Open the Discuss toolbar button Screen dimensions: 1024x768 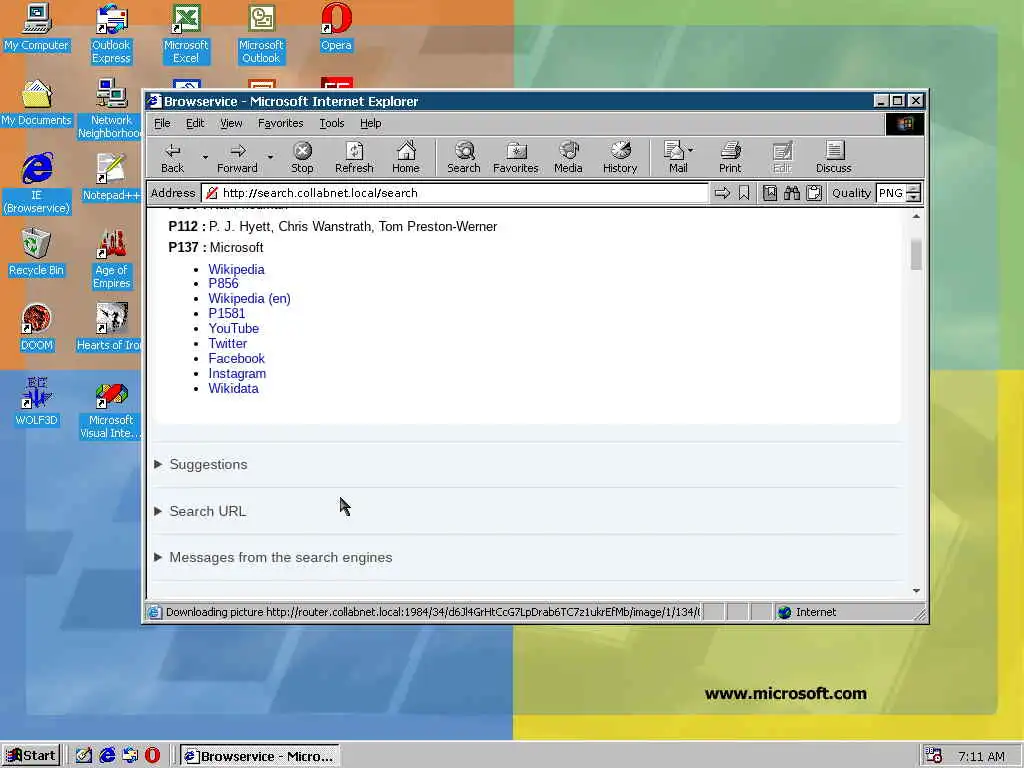click(x=834, y=158)
